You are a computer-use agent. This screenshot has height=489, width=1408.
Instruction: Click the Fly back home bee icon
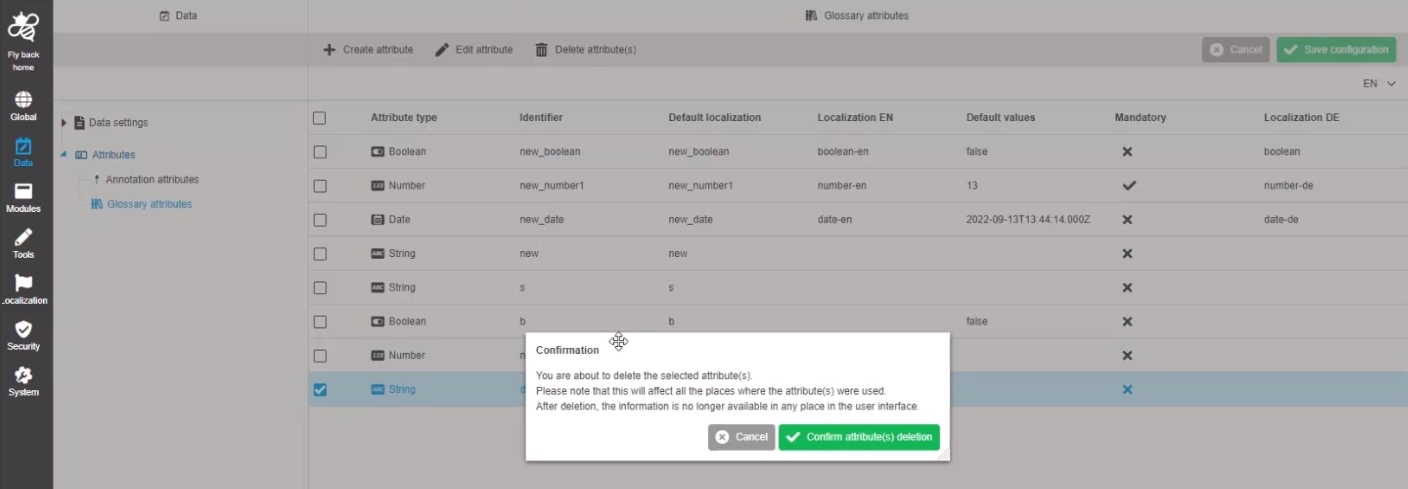coord(23,27)
